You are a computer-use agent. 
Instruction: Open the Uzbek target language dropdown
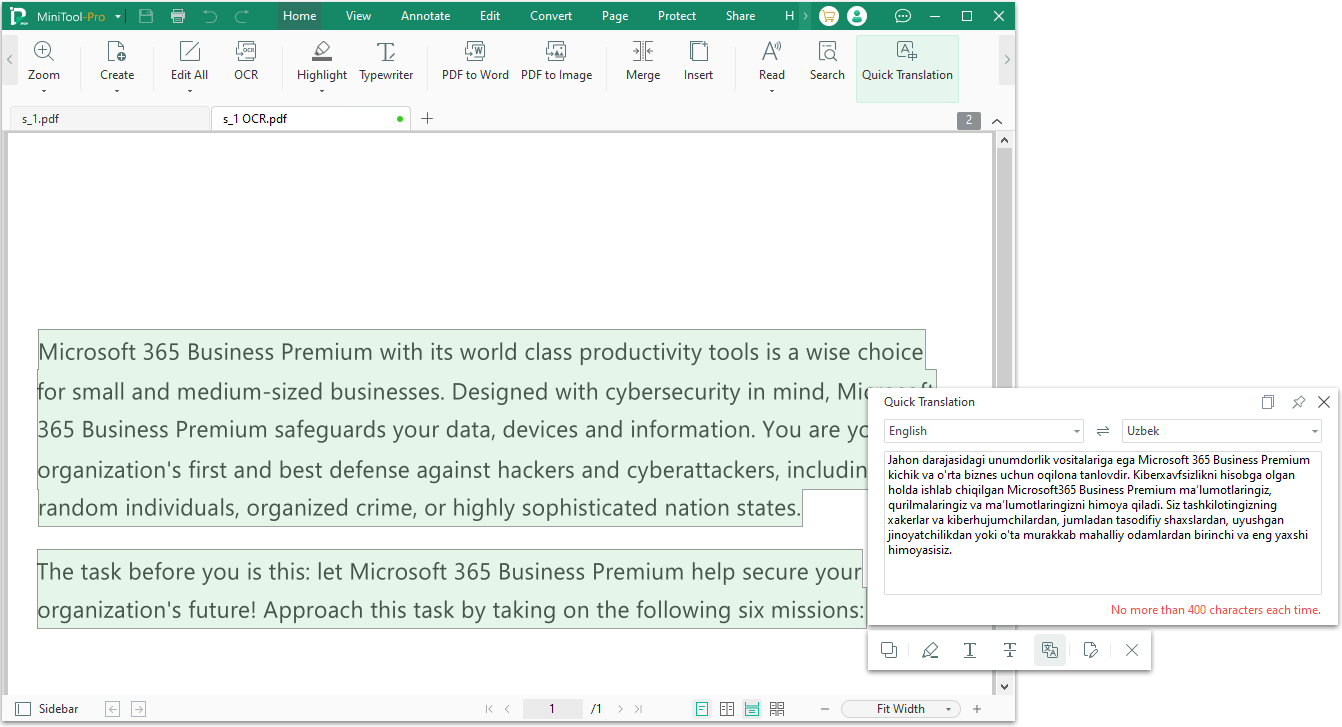tap(1222, 431)
